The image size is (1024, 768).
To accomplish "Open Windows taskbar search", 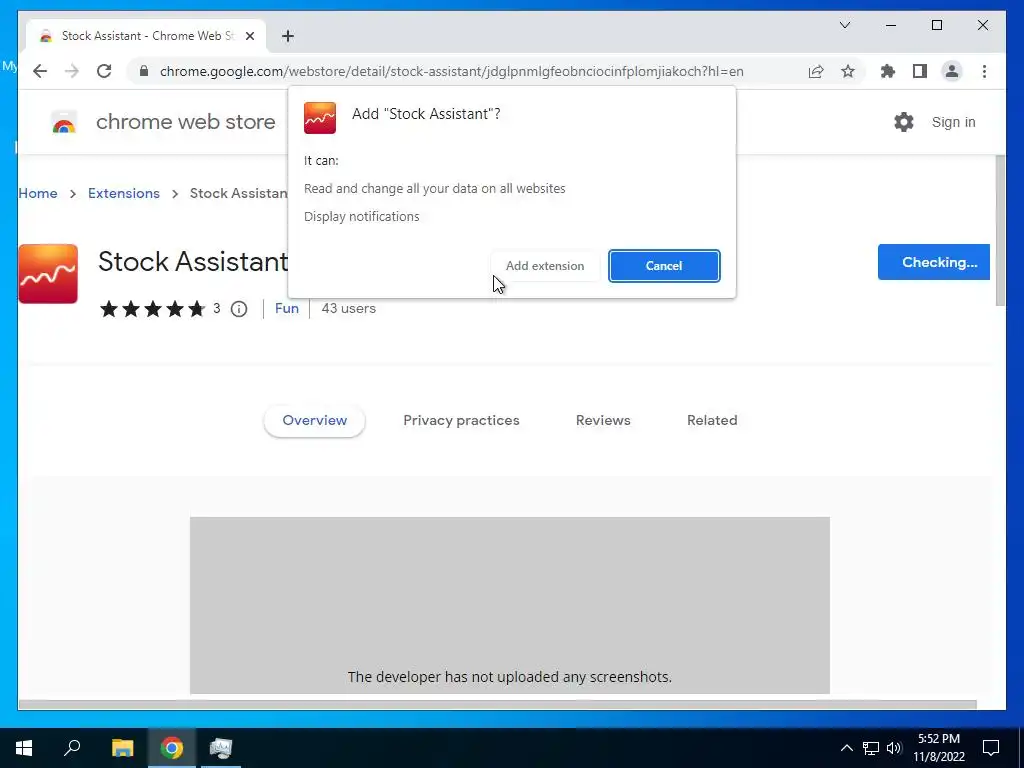I will pyautogui.click(x=72, y=748).
